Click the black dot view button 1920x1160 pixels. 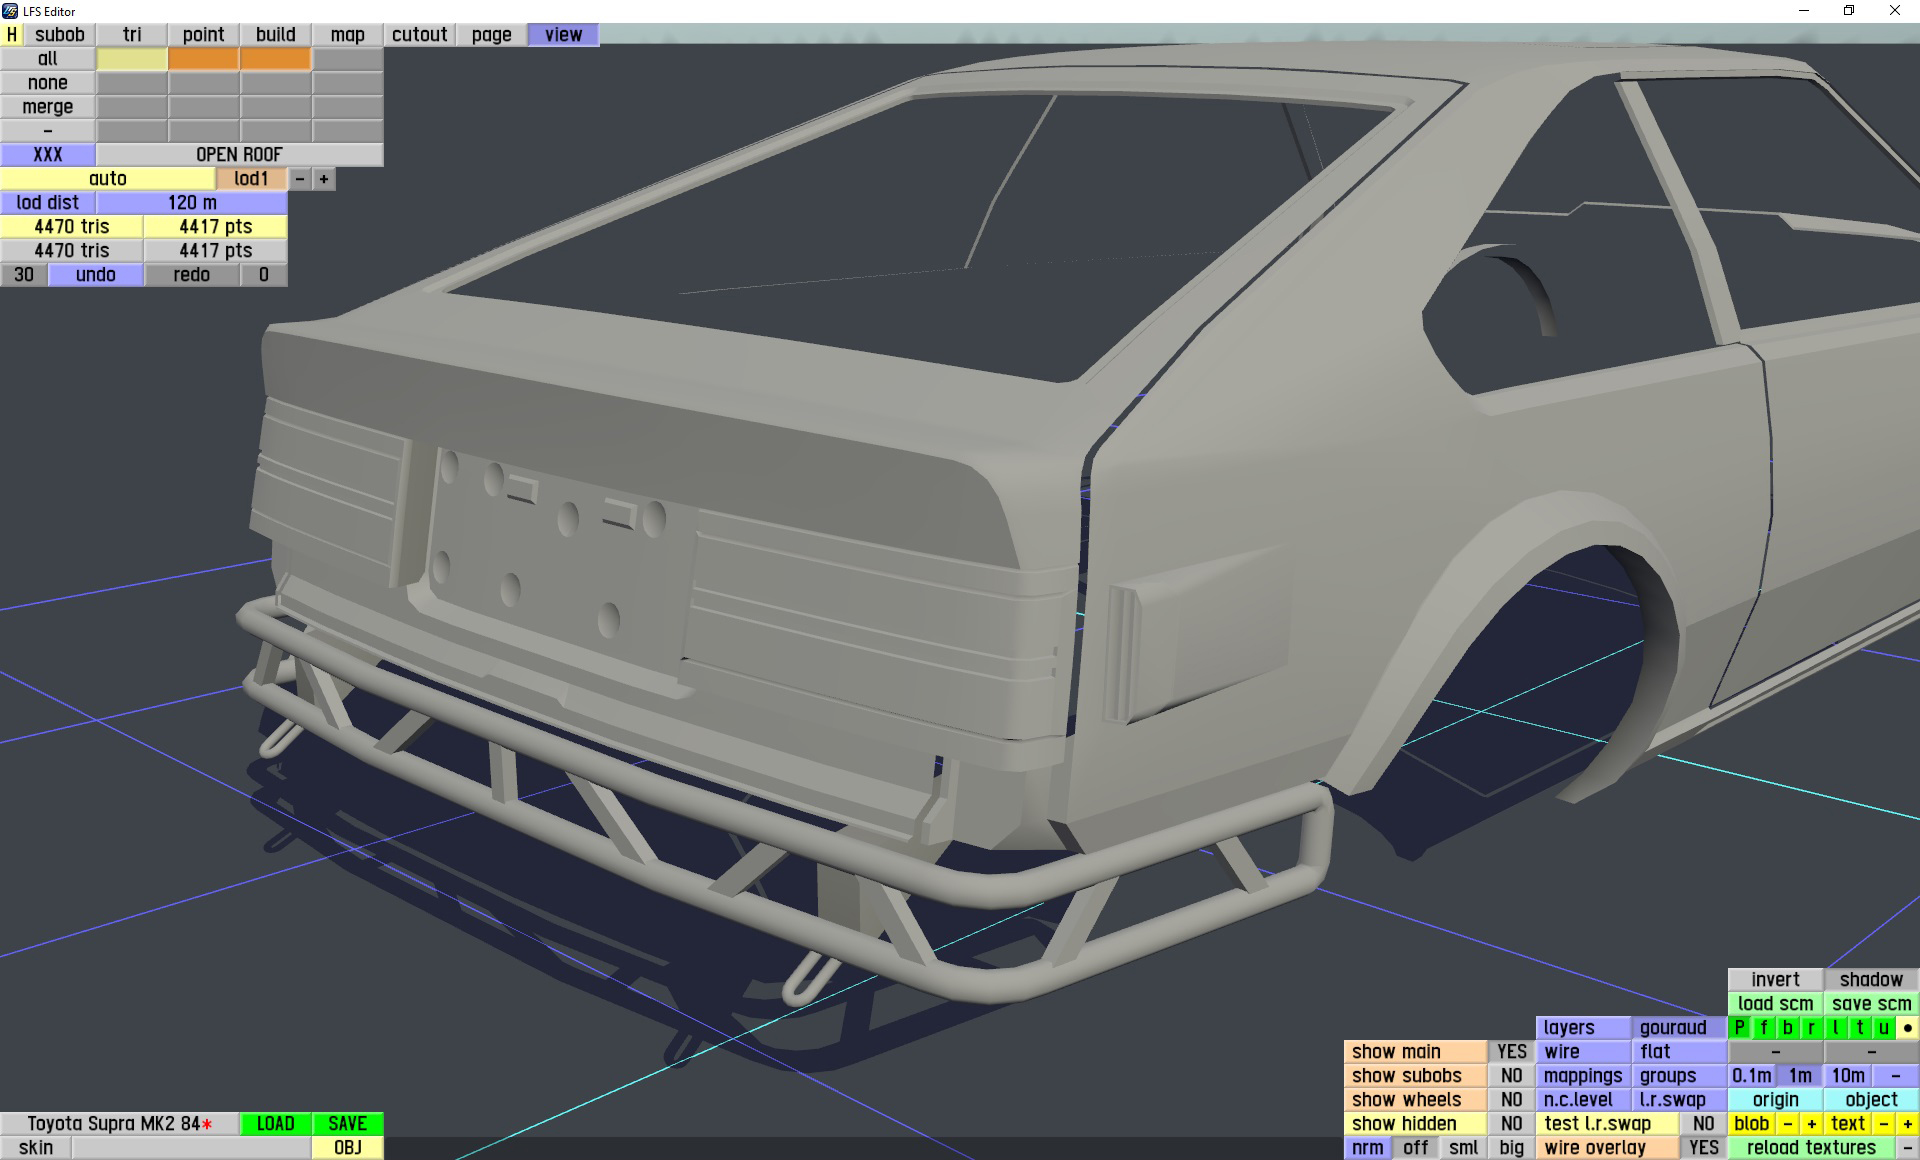point(1907,1027)
